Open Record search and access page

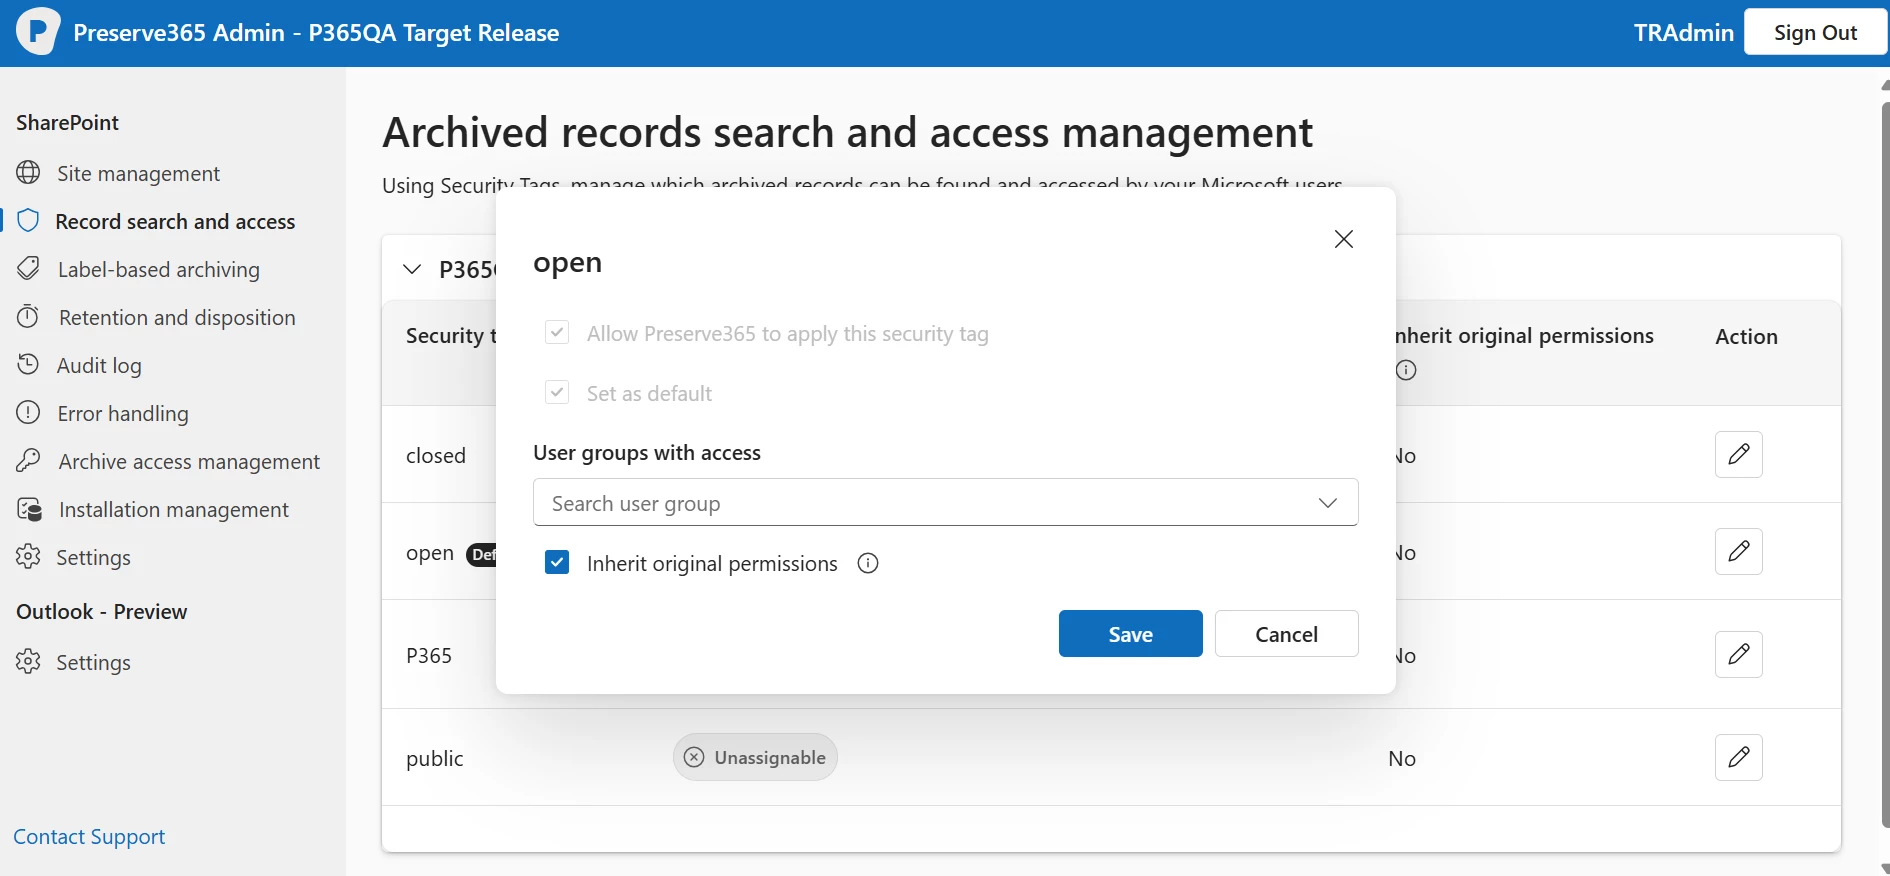(175, 221)
